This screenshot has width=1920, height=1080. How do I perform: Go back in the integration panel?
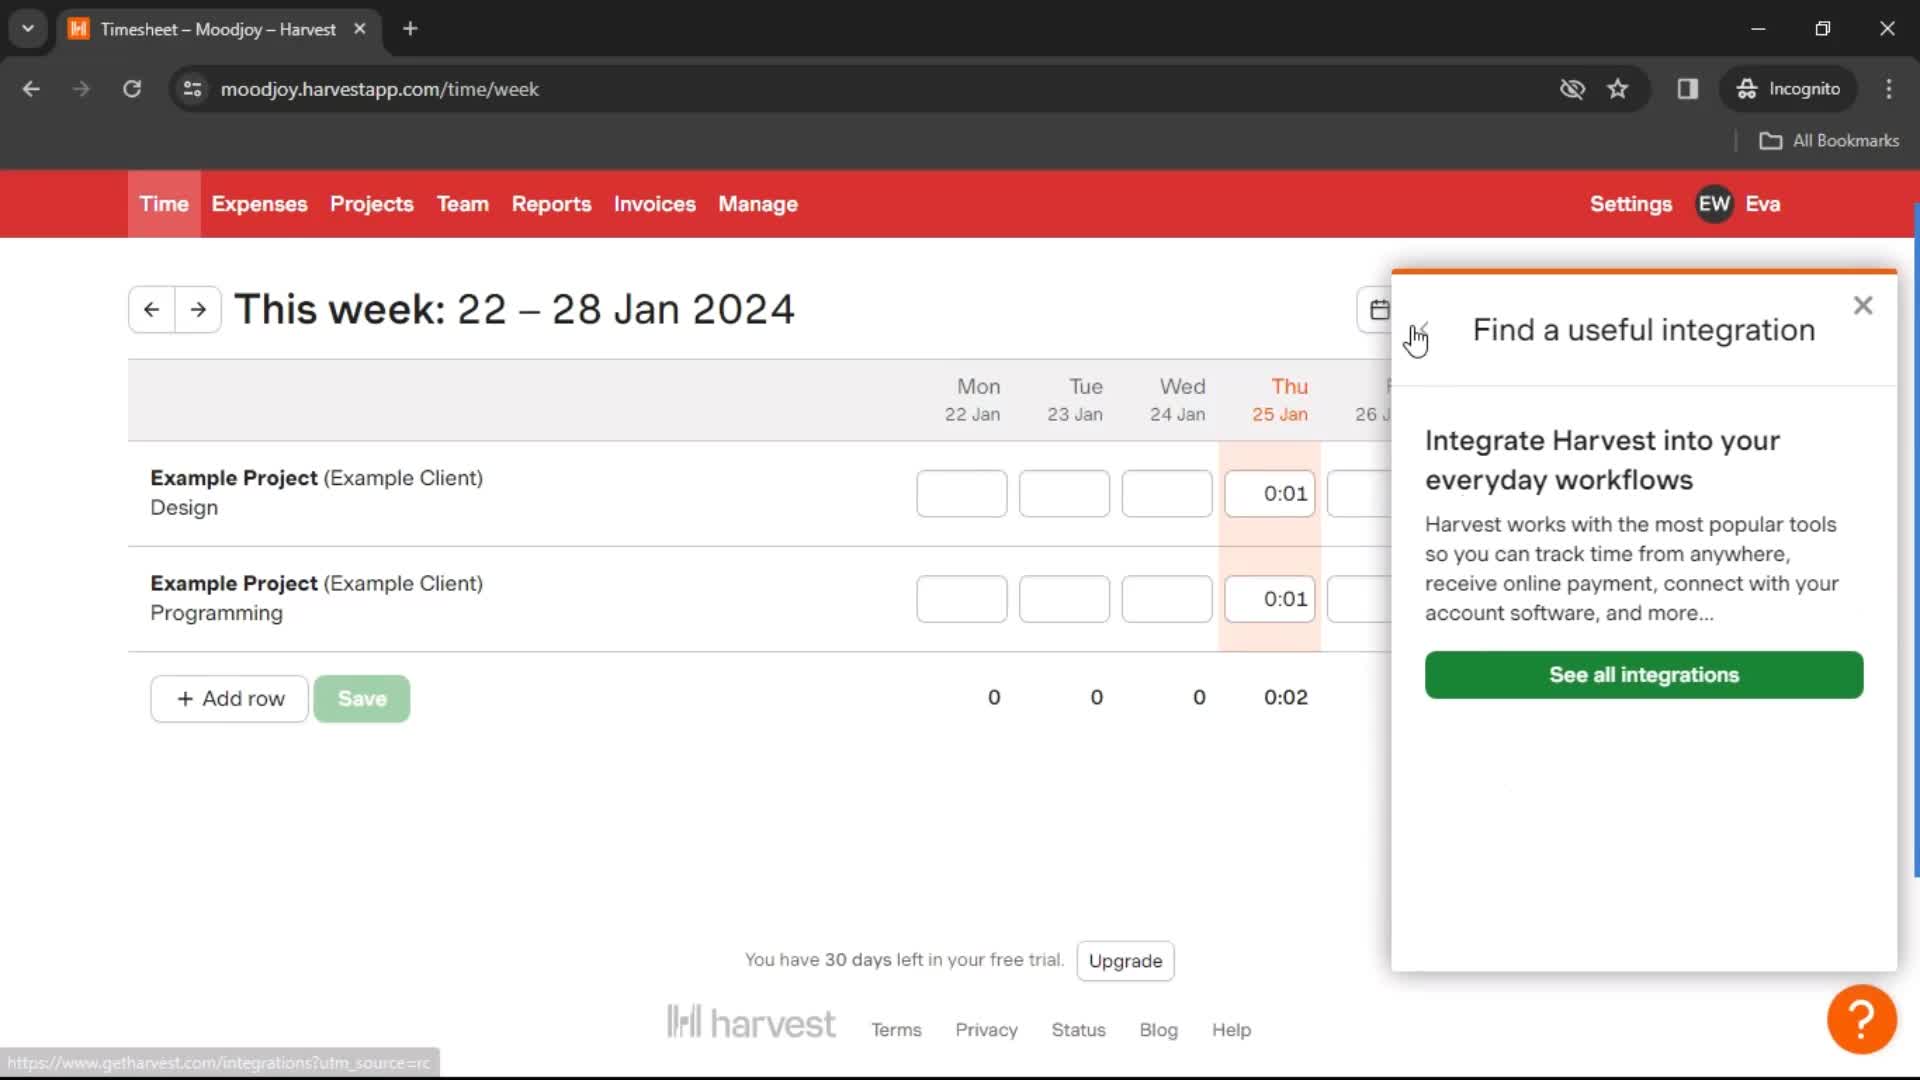1420,331
